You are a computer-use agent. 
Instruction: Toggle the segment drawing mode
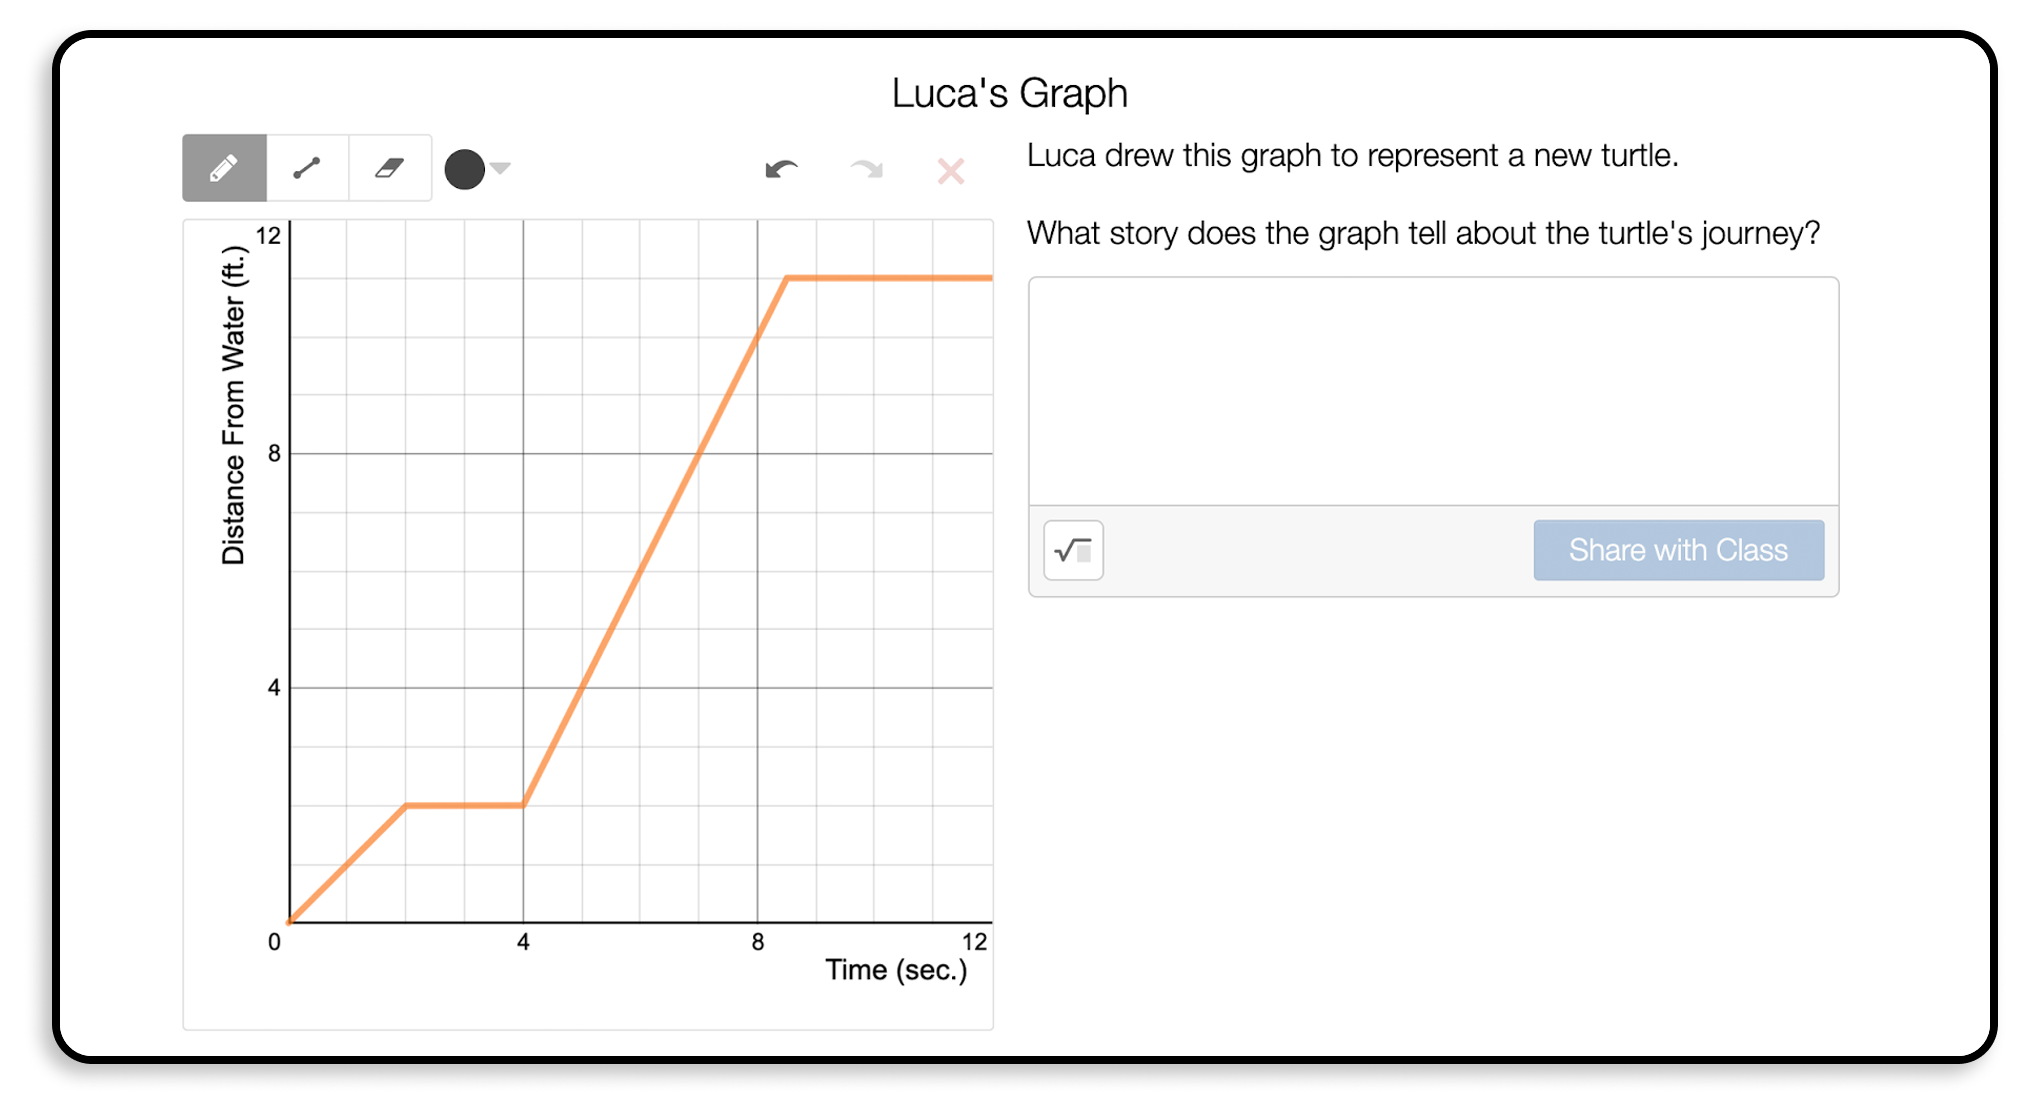tap(307, 167)
